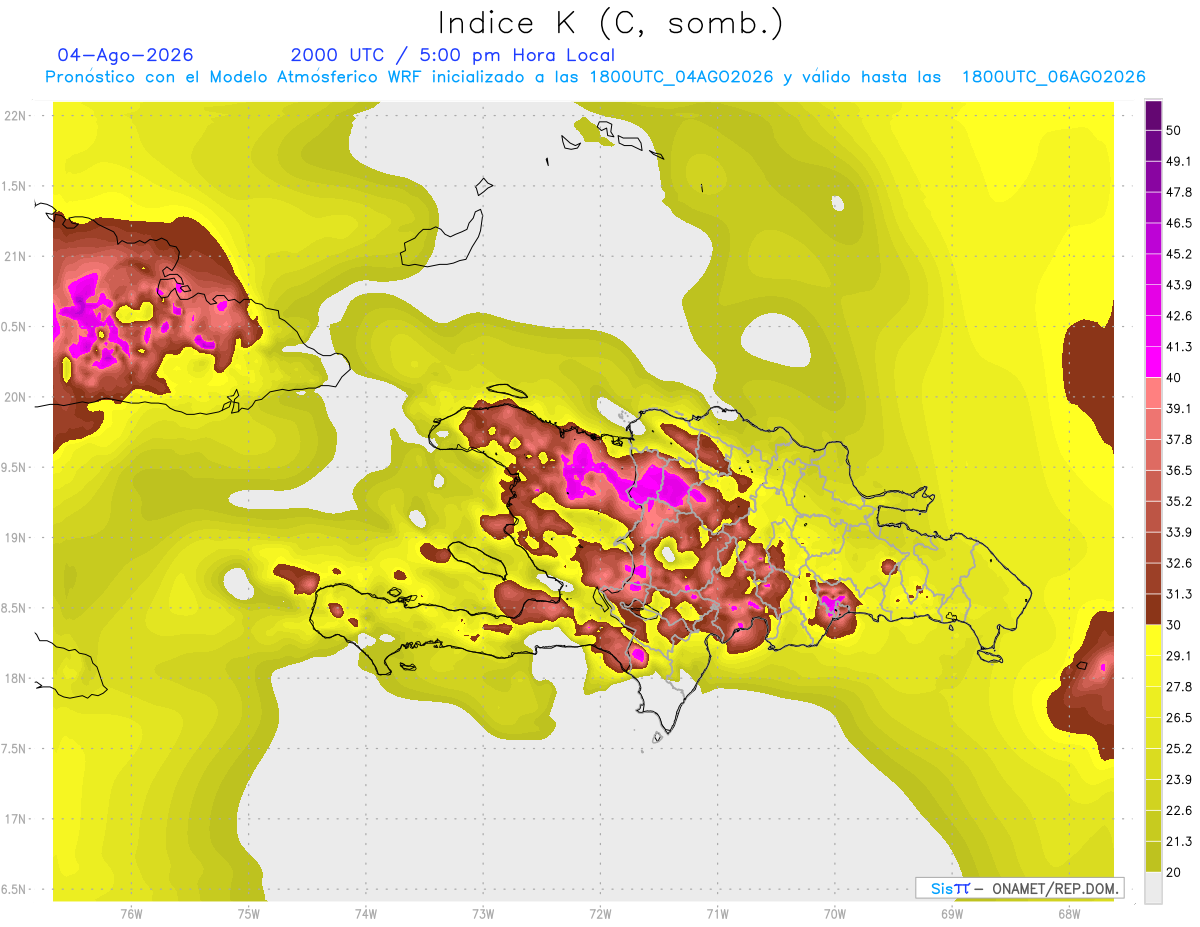This screenshot has width=1200, height=927.
Task: Click the colorbar value 22.6
Action: [1179, 811]
